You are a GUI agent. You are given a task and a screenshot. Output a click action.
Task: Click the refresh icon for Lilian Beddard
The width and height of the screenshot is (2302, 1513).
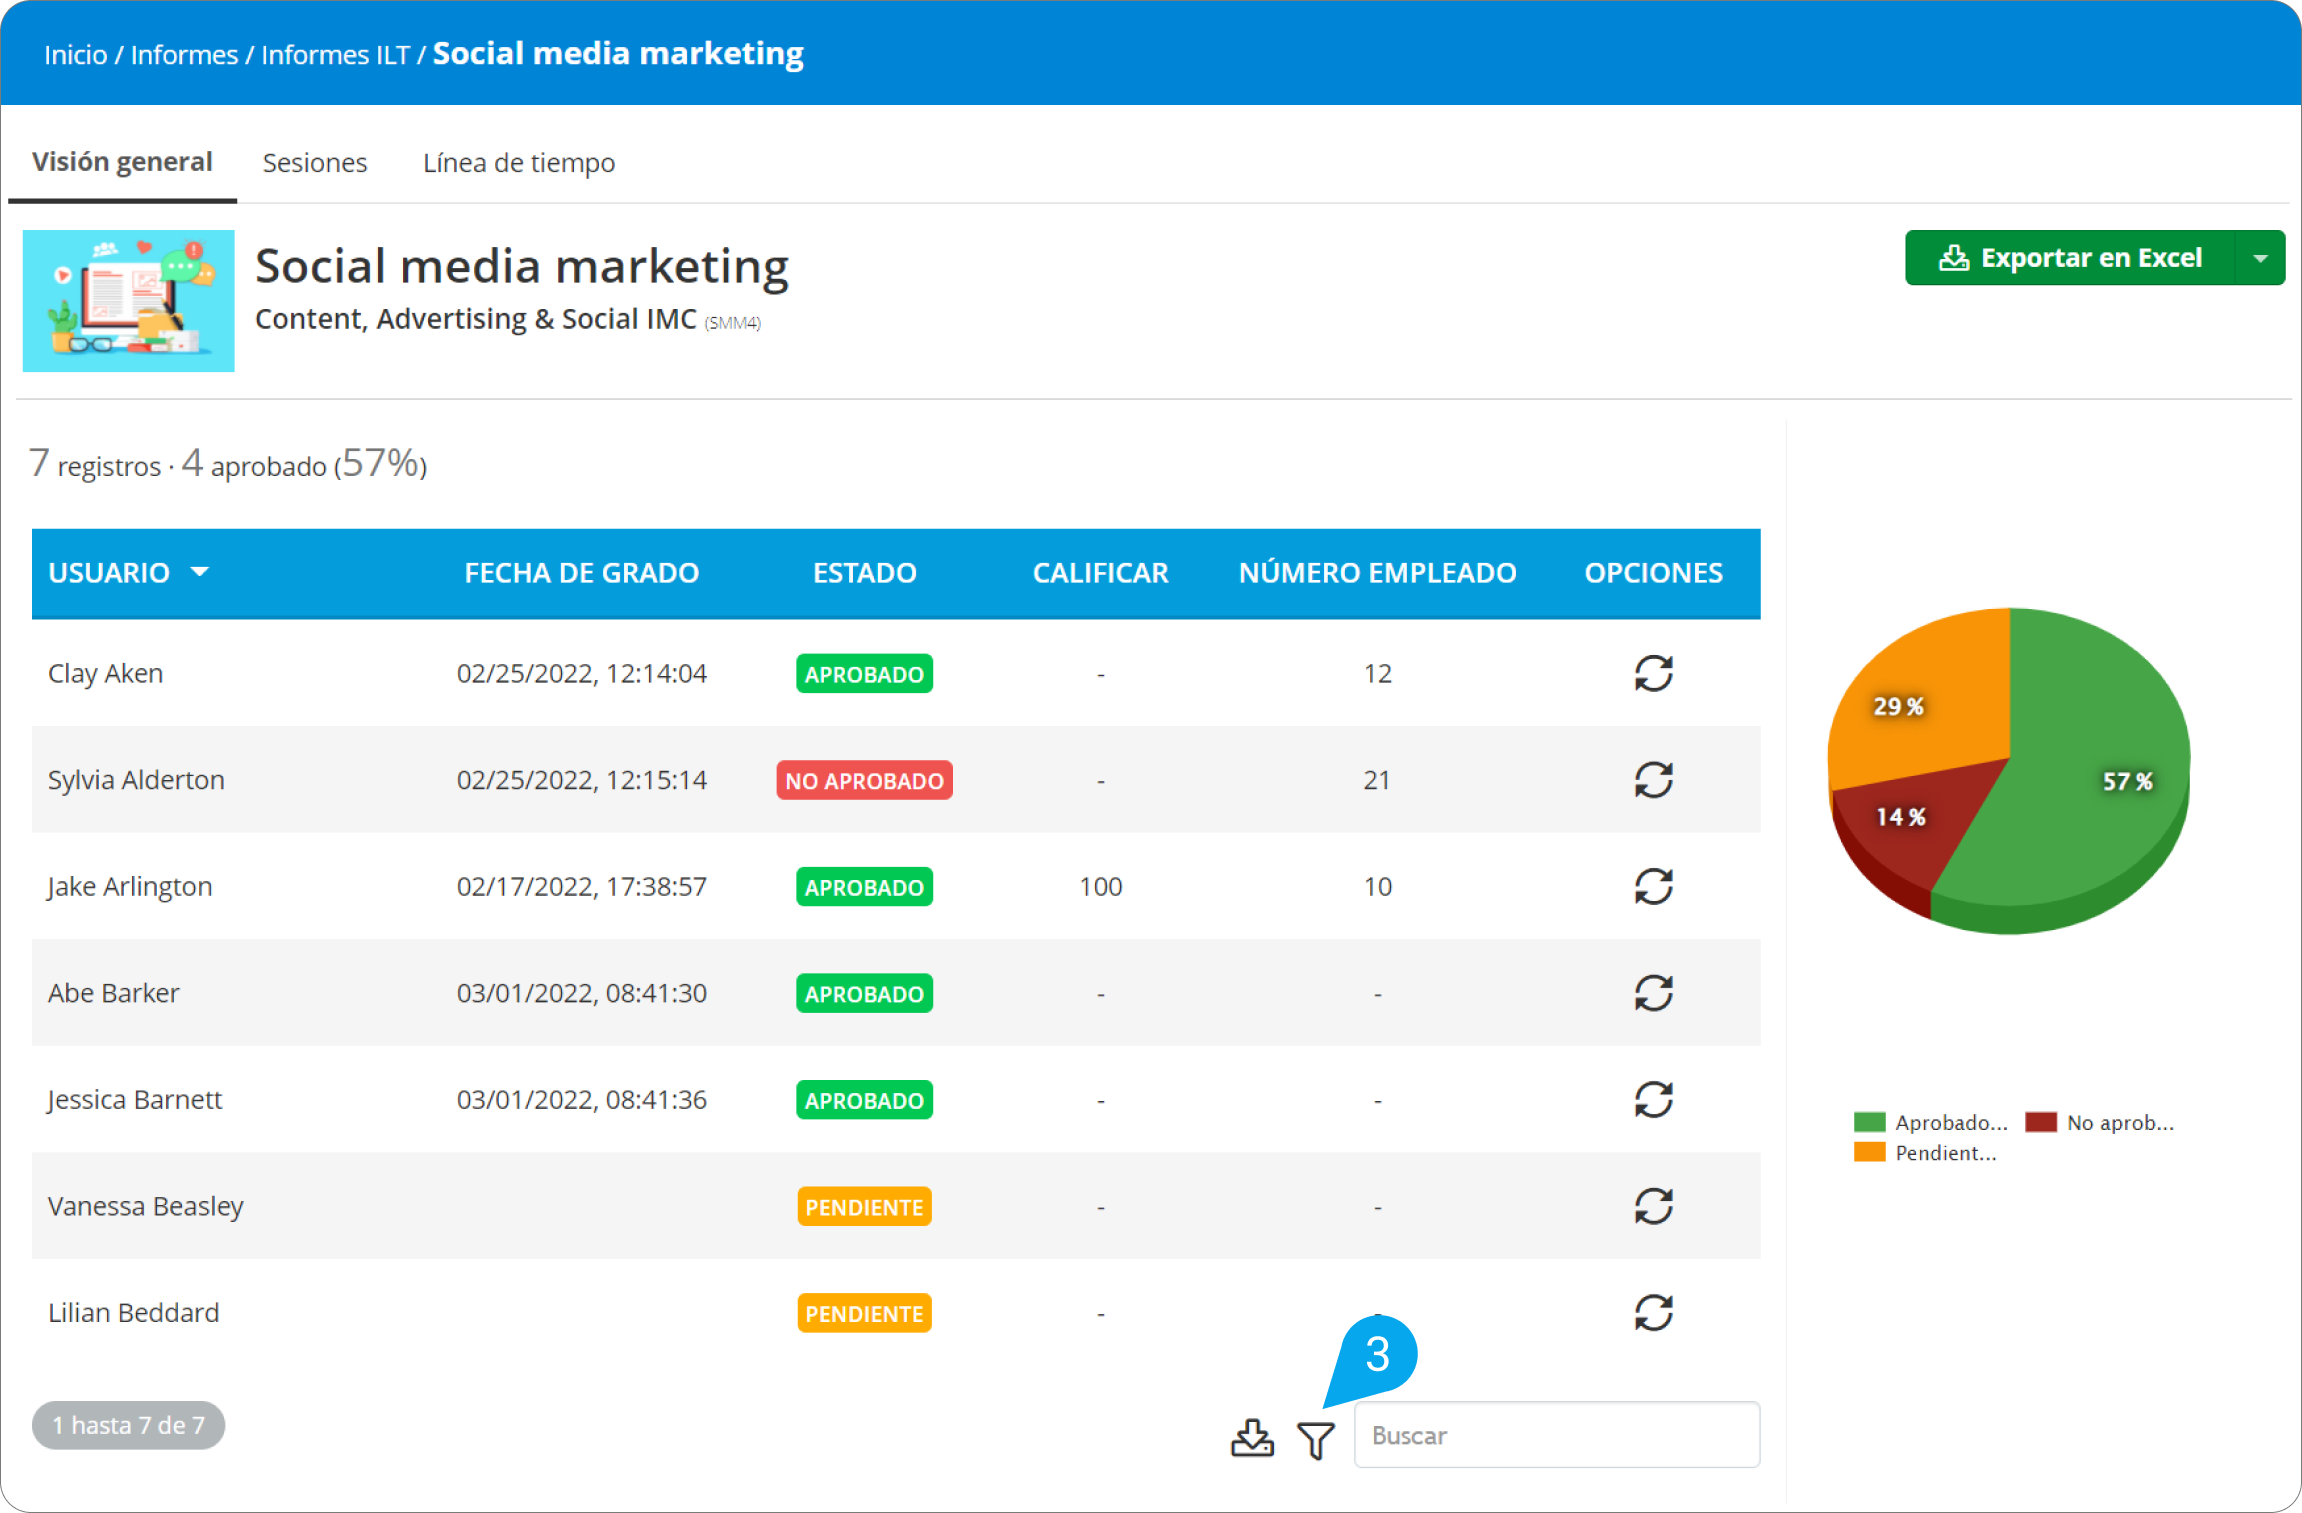(x=1653, y=1313)
